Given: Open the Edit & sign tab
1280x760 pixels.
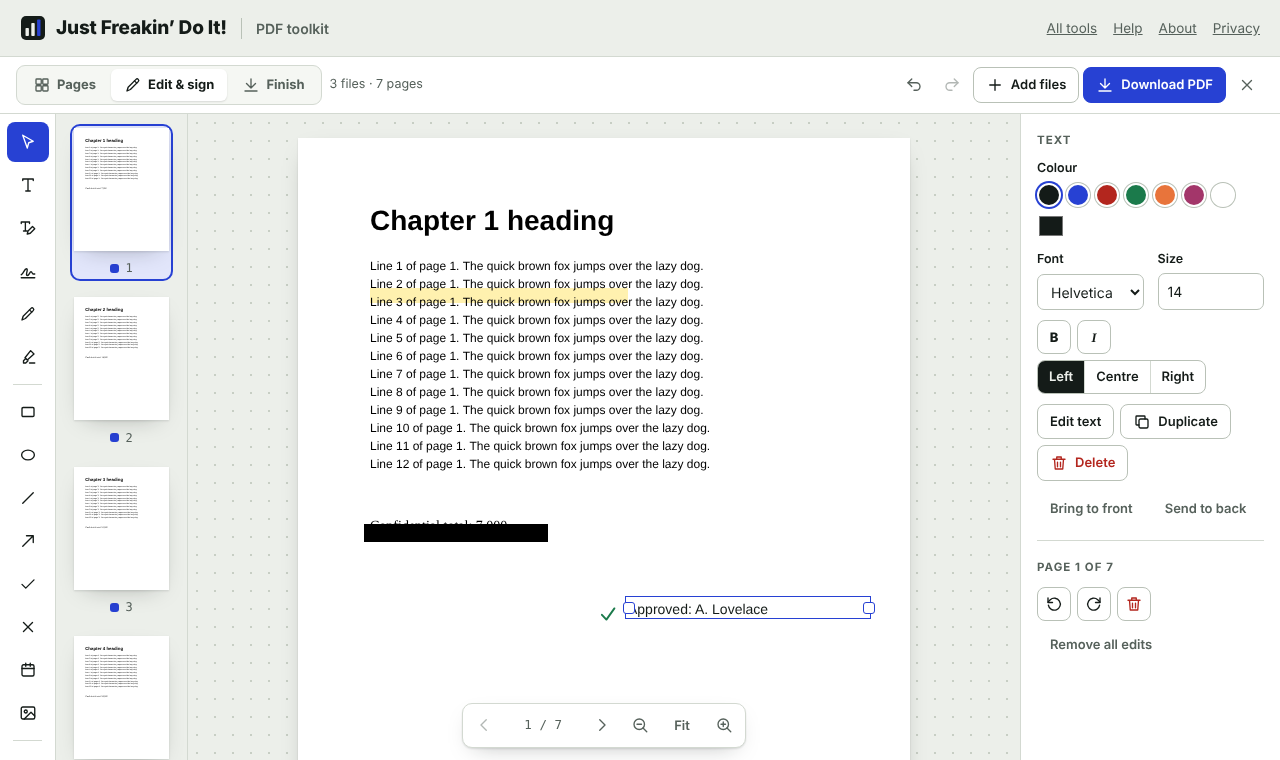Looking at the screenshot, I should click(170, 85).
